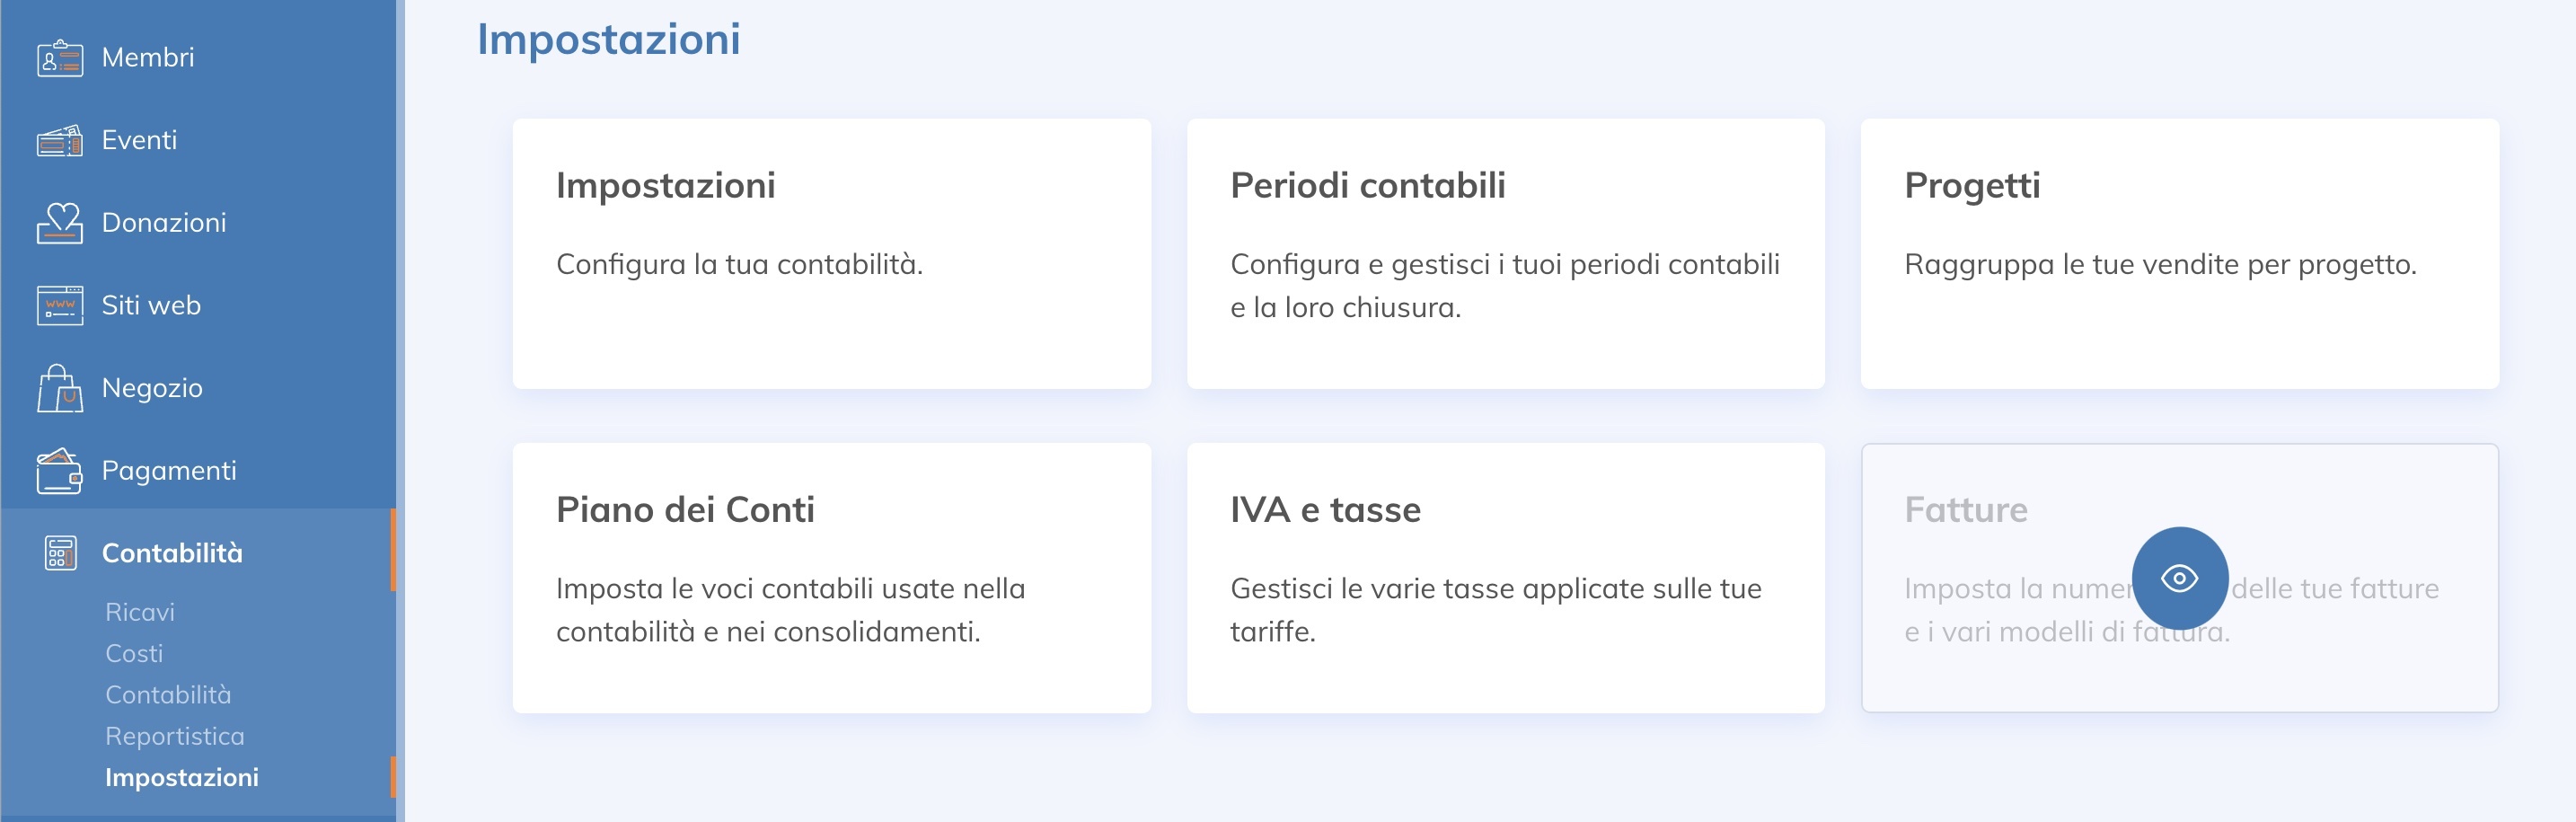Viewport: 2576px width, 822px height.
Task: Open the Periodi contabili card
Action: point(1505,254)
